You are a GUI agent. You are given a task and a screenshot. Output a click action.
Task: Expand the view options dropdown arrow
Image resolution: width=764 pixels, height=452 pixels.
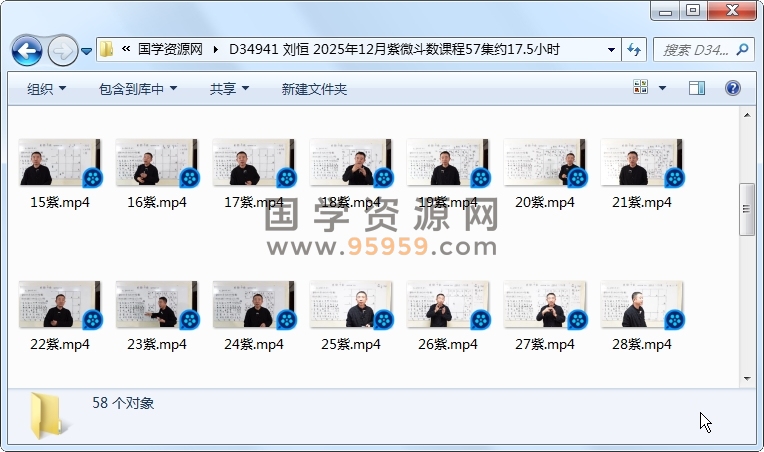pos(662,89)
